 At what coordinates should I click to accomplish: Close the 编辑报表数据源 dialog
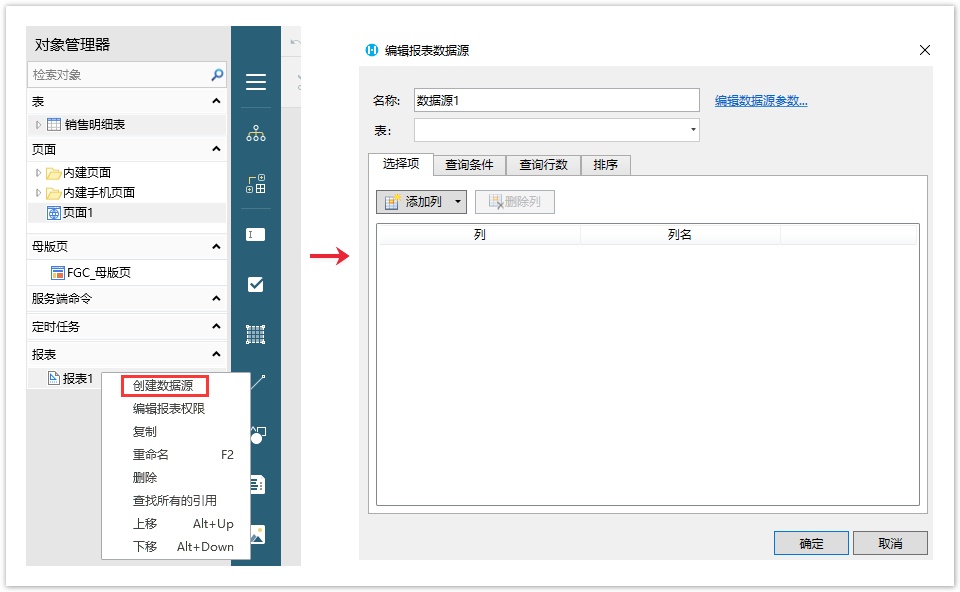[924, 50]
